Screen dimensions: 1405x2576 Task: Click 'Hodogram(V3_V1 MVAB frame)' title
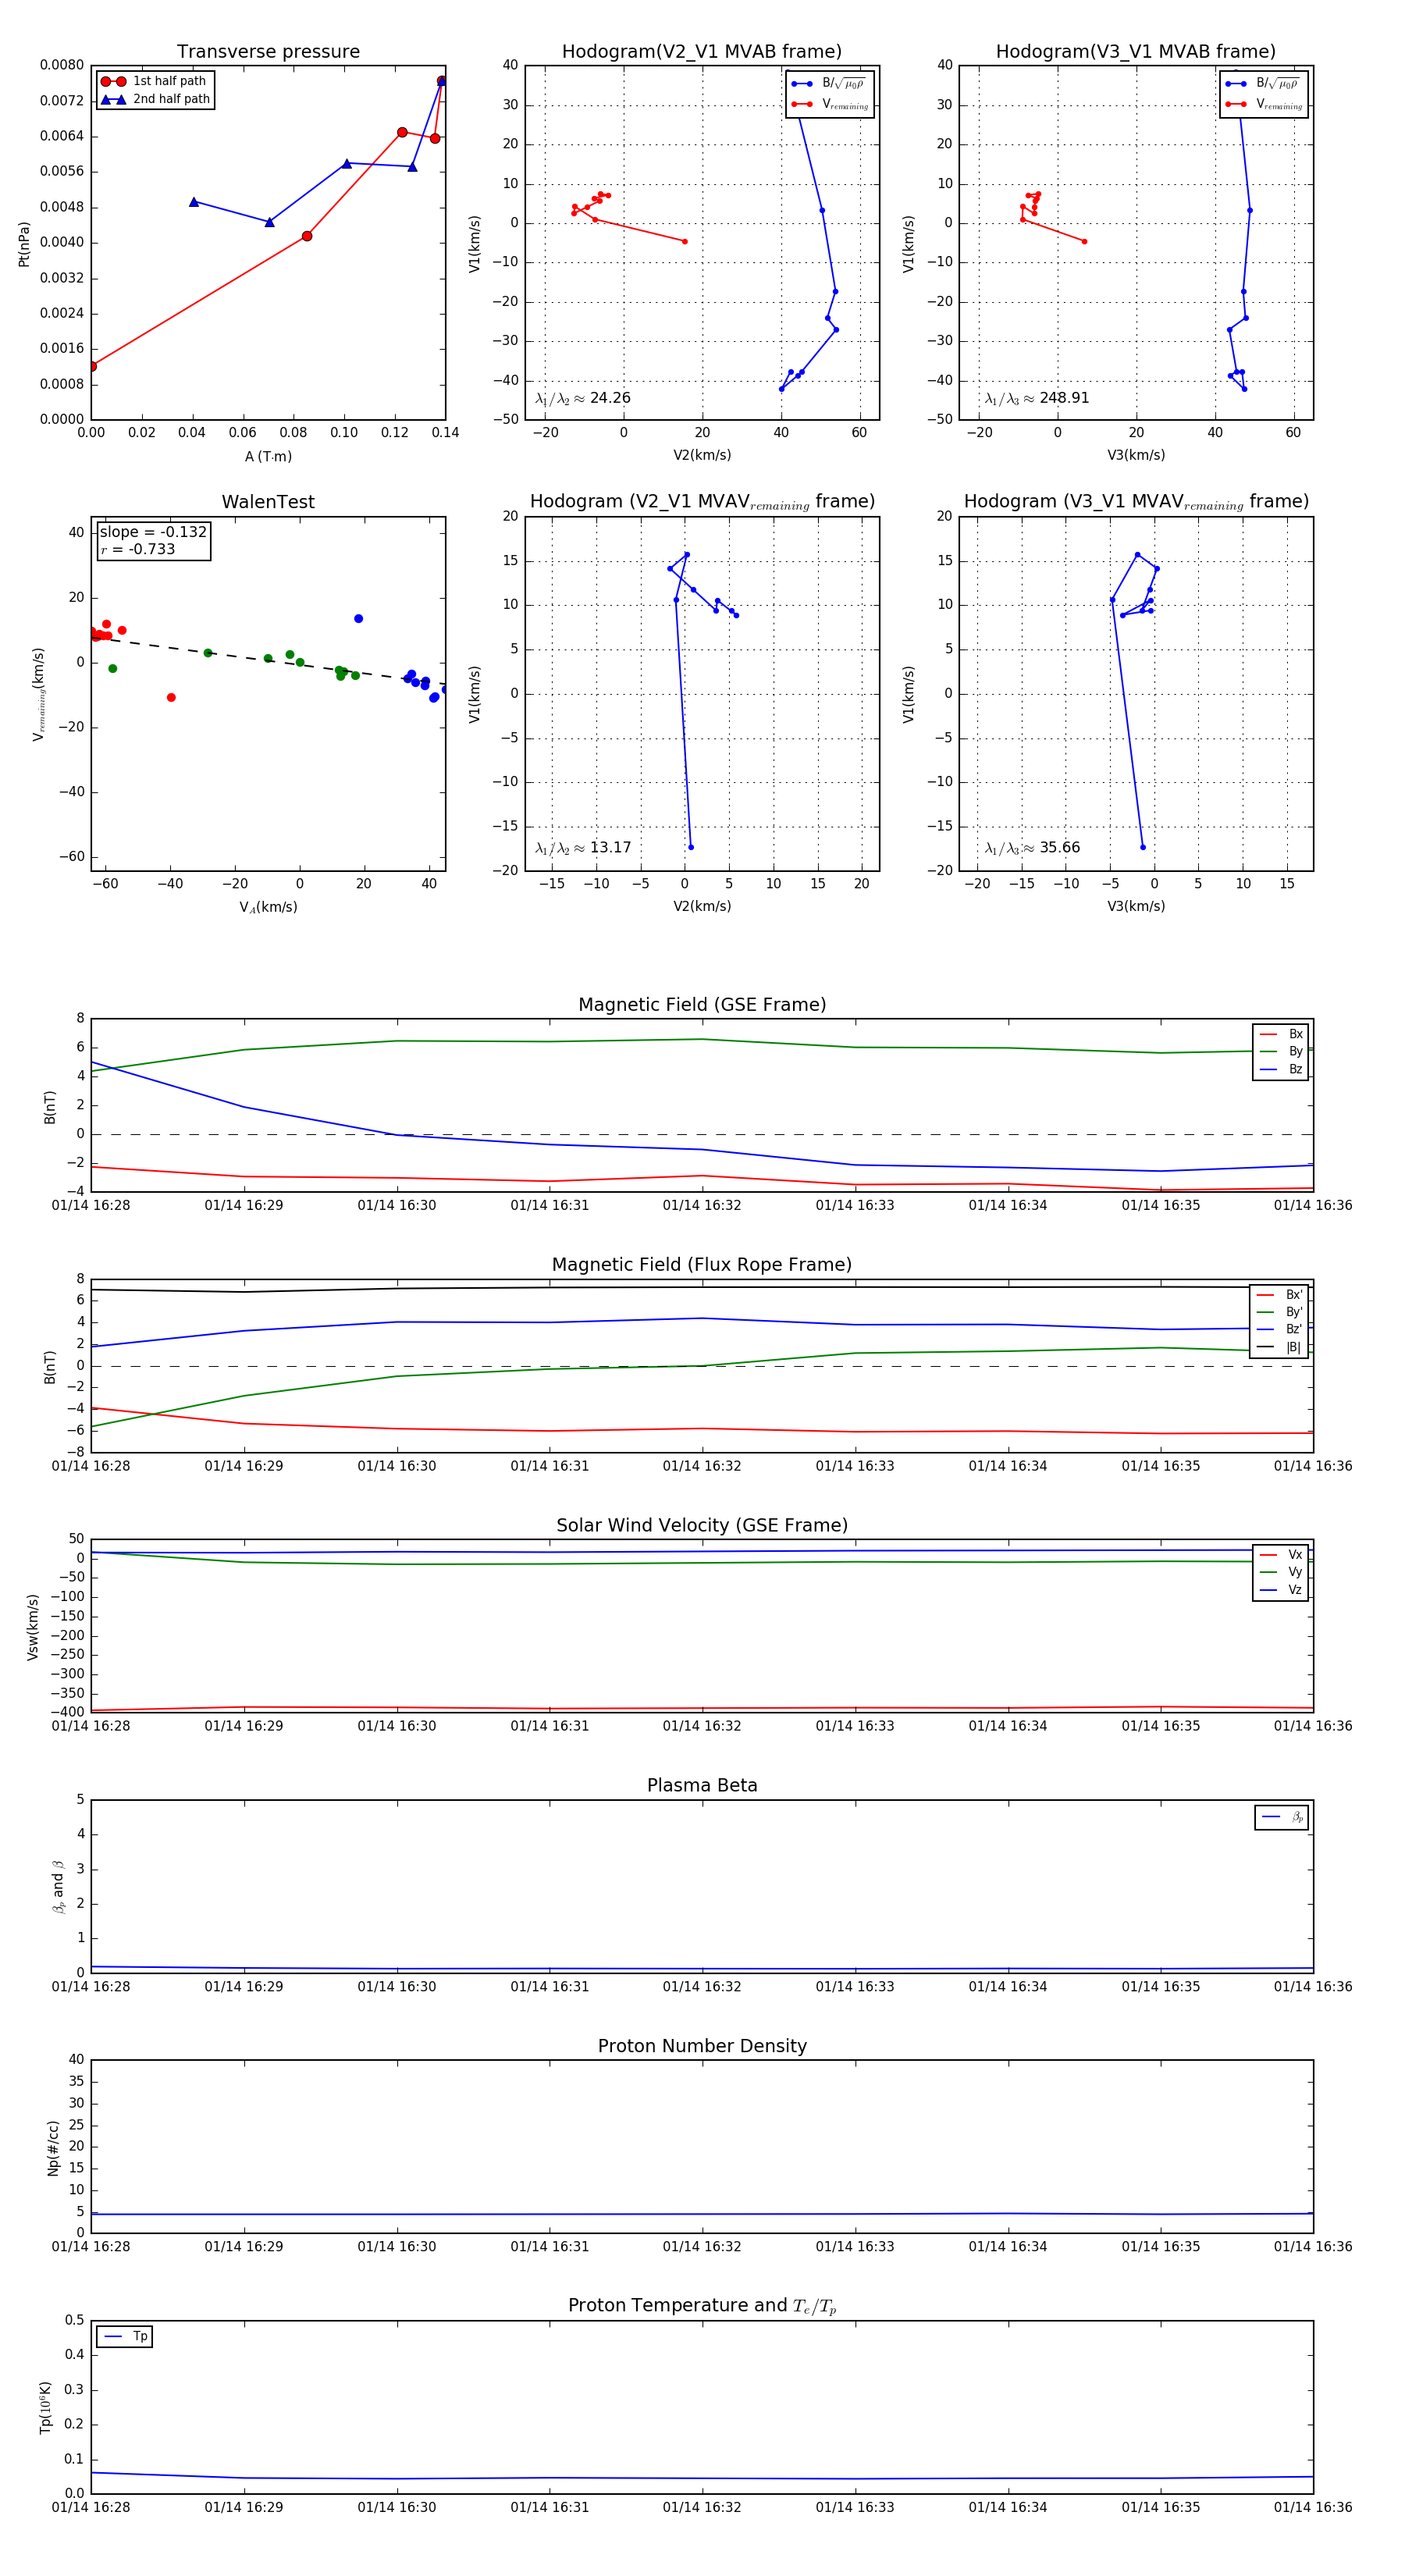point(1136,51)
